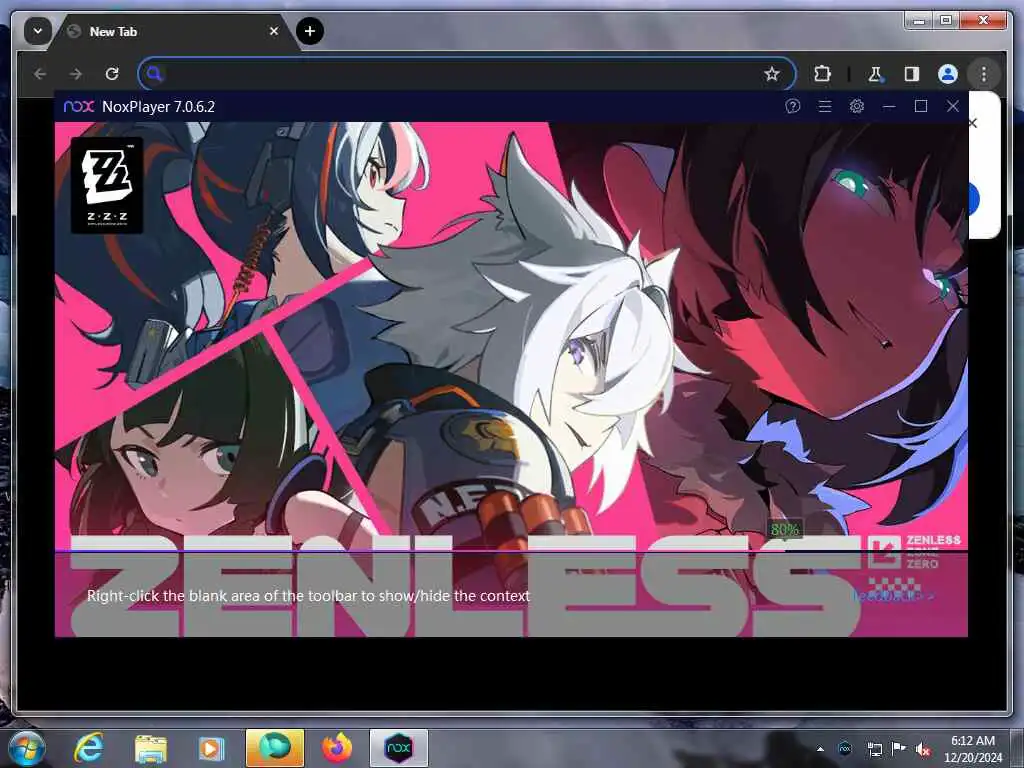Switch to NoxPlayer taskbar button
Viewport: 1024px width, 768px height.
tap(399, 748)
